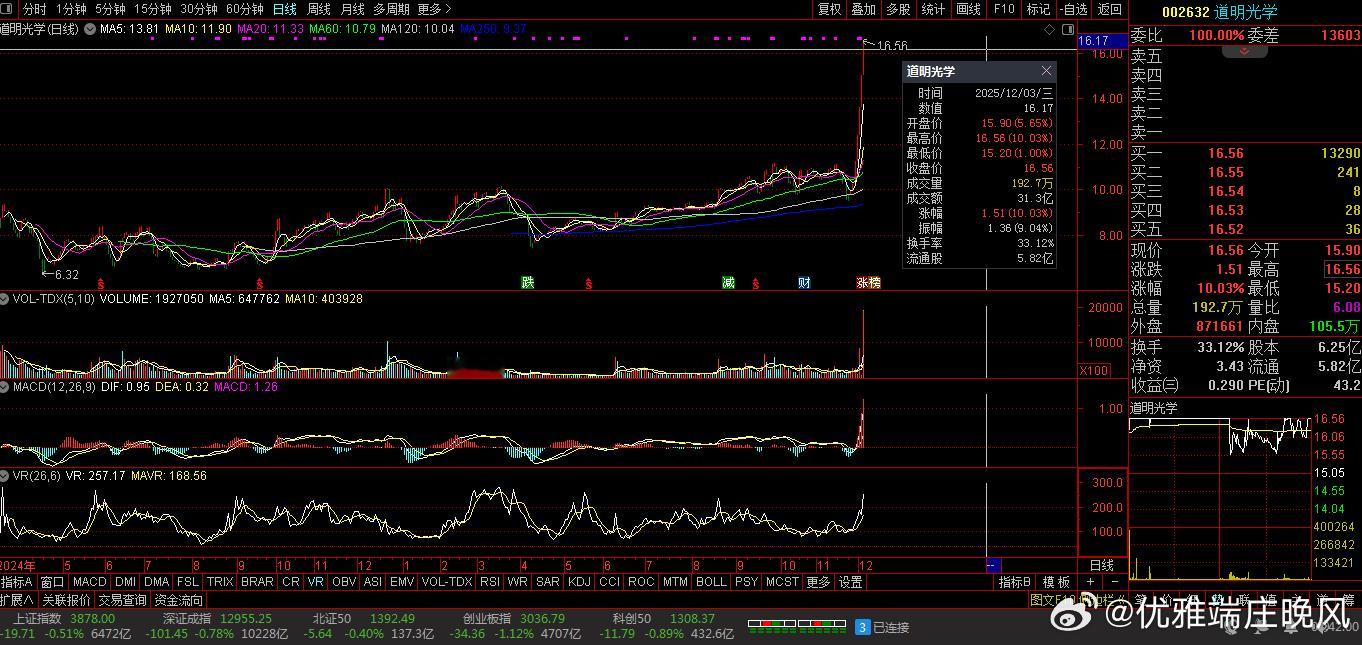This screenshot has width=1362, height=645.
Task: Toggle 叠加 overlay mode
Action: (x=863, y=9)
